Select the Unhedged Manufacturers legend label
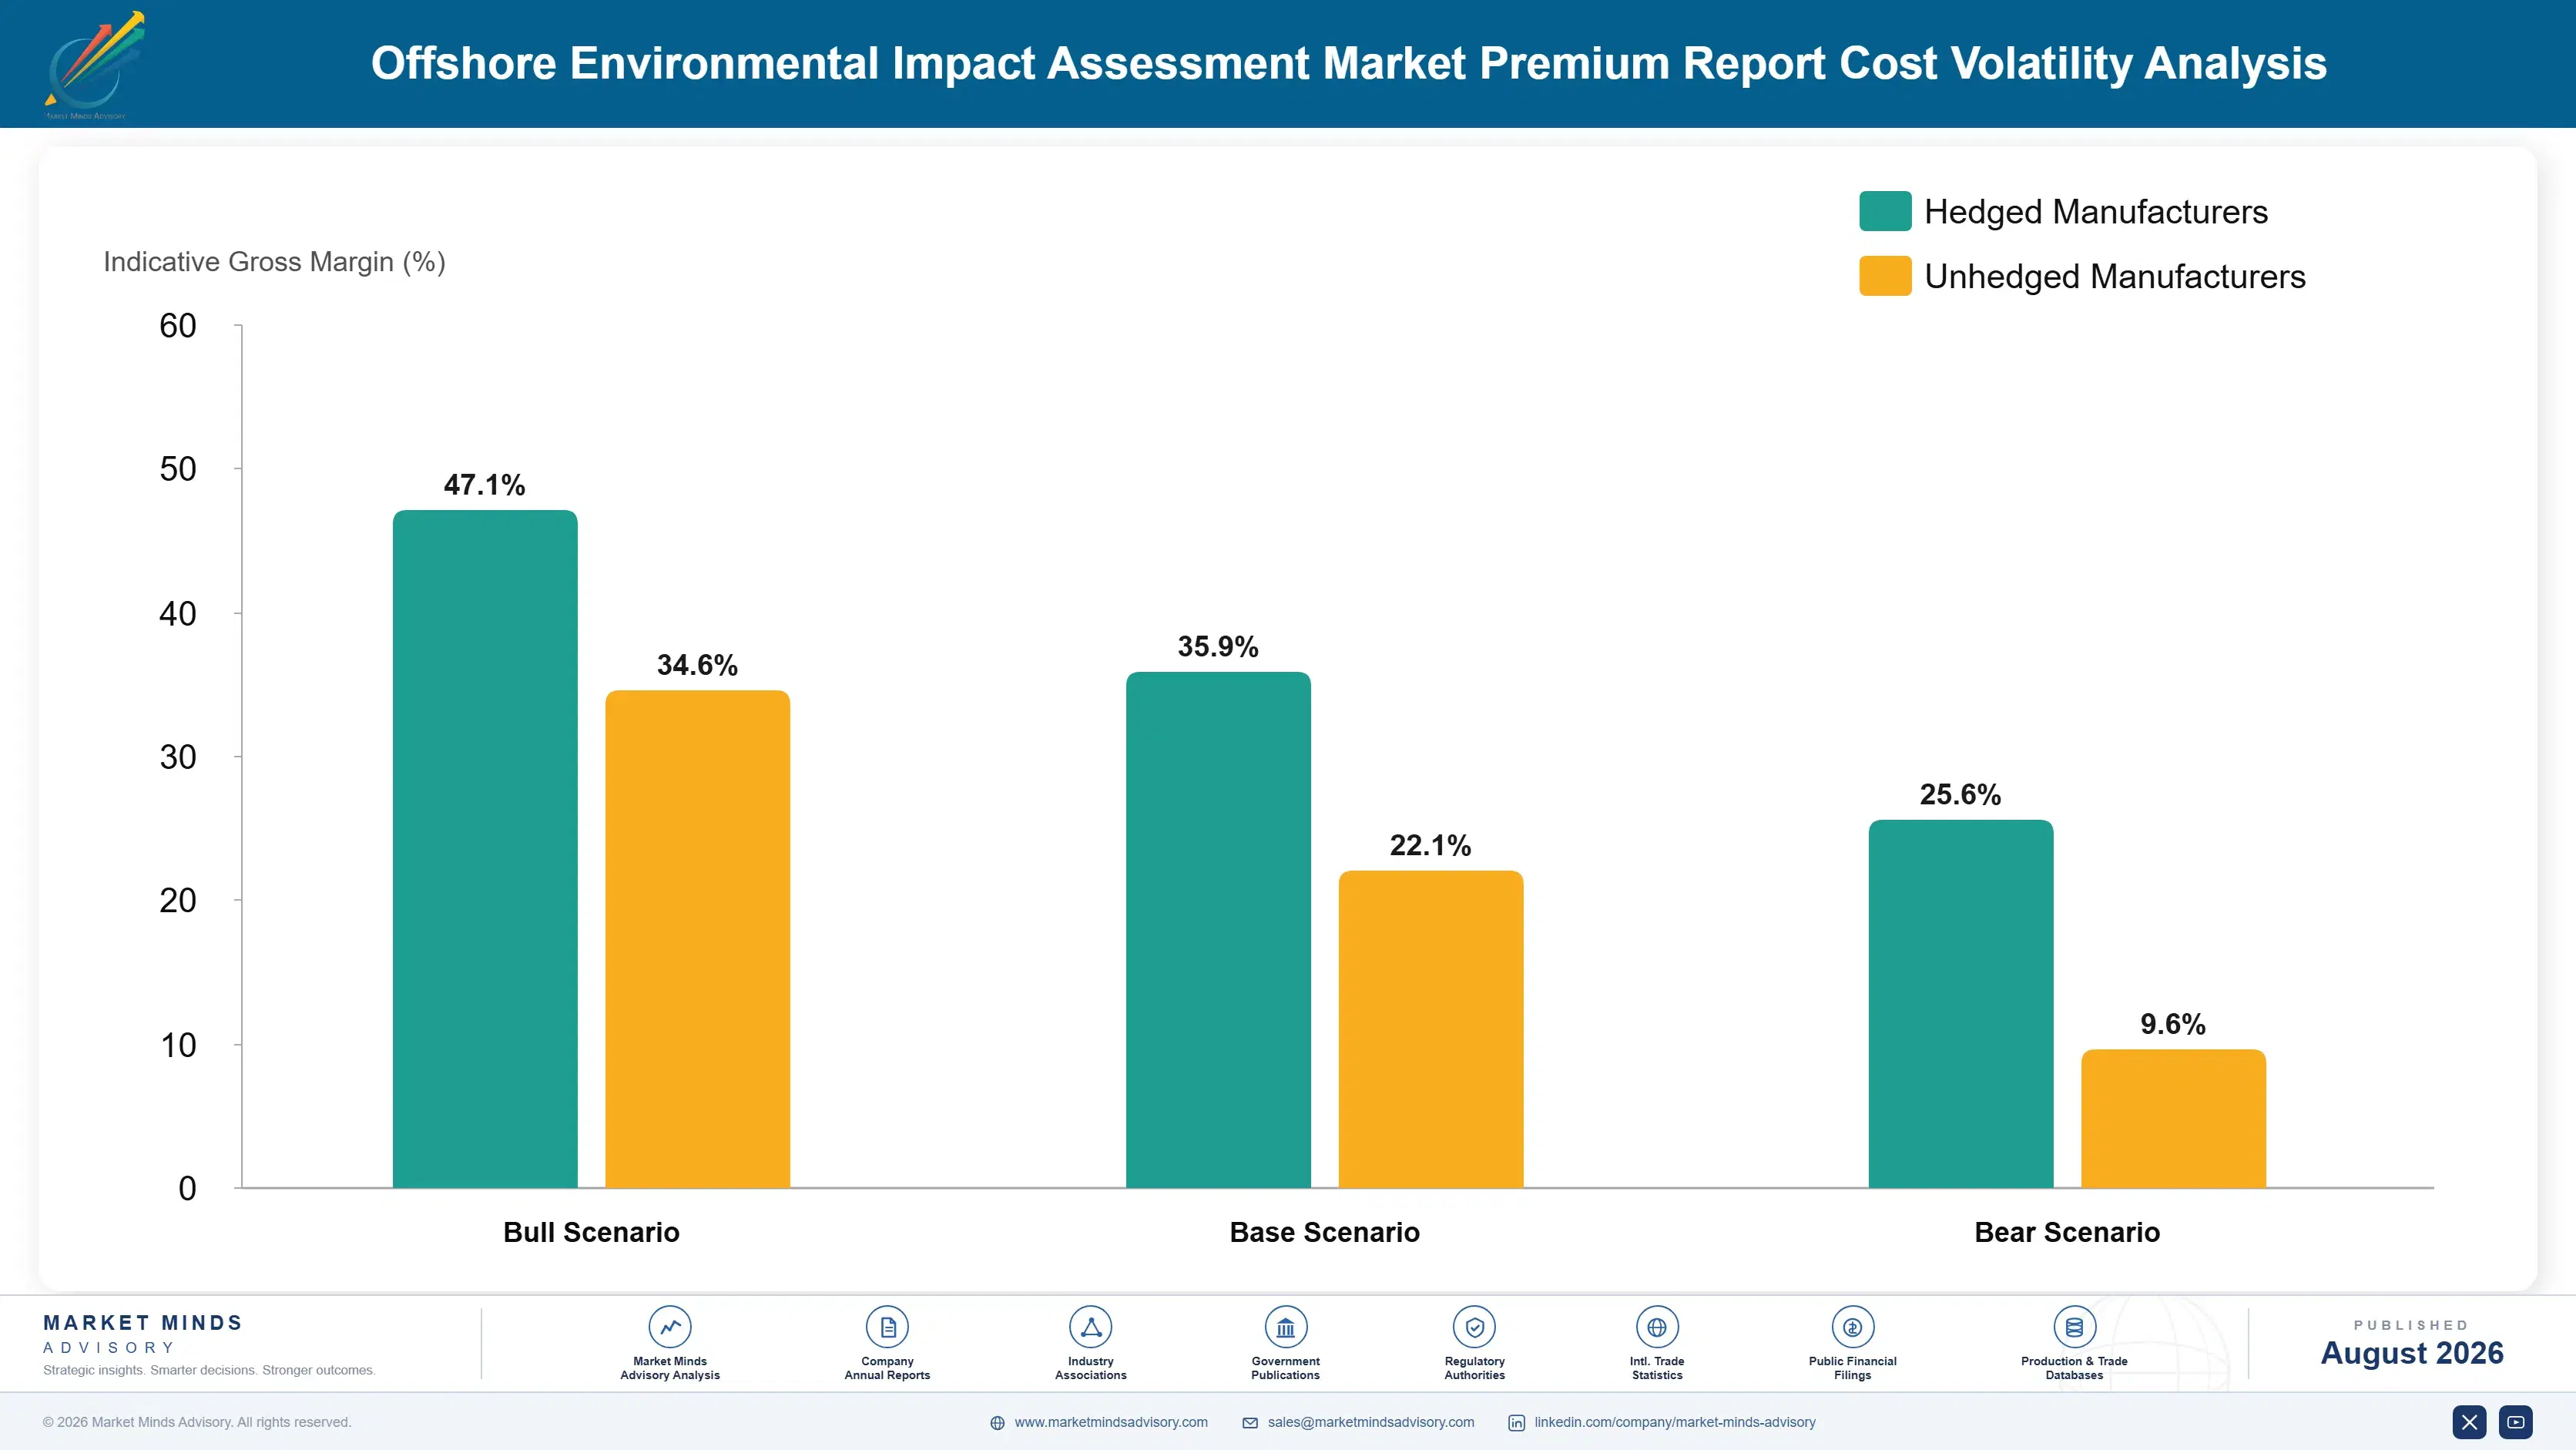 coord(2115,276)
